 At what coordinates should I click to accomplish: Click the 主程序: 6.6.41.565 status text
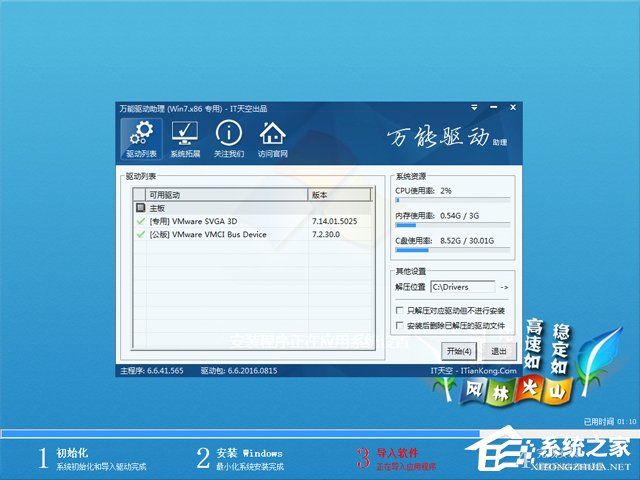click(x=151, y=371)
